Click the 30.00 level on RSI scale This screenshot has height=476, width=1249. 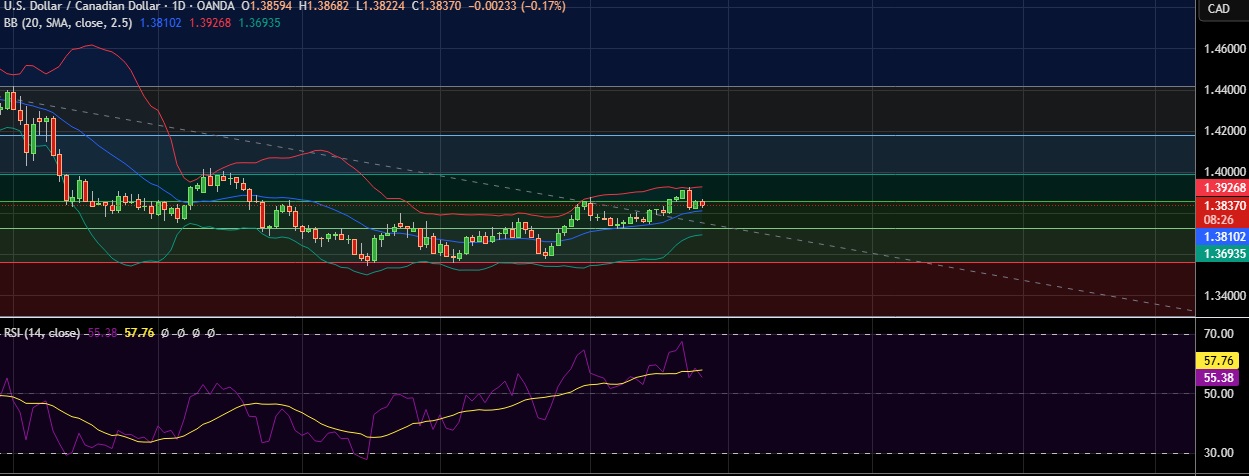[1222, 453]
